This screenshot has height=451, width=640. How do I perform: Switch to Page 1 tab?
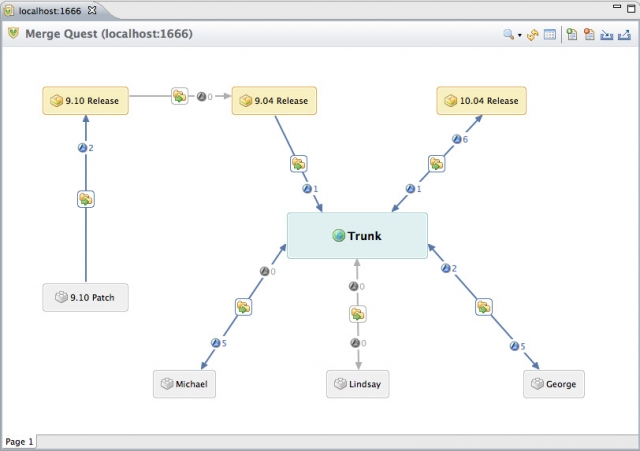19,441
